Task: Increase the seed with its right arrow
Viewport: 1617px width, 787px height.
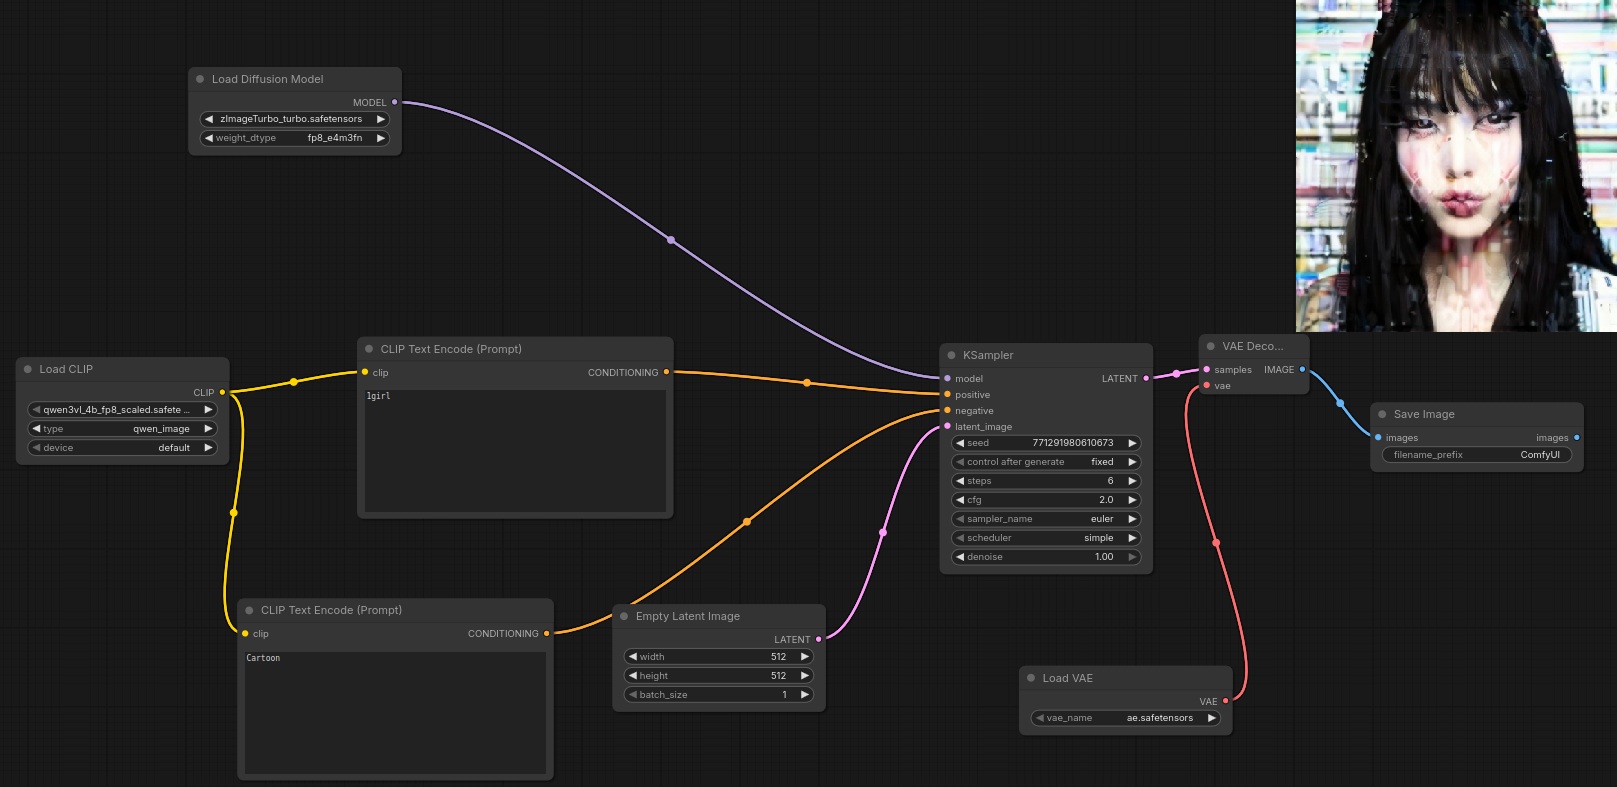Action: click(1132, 443)
